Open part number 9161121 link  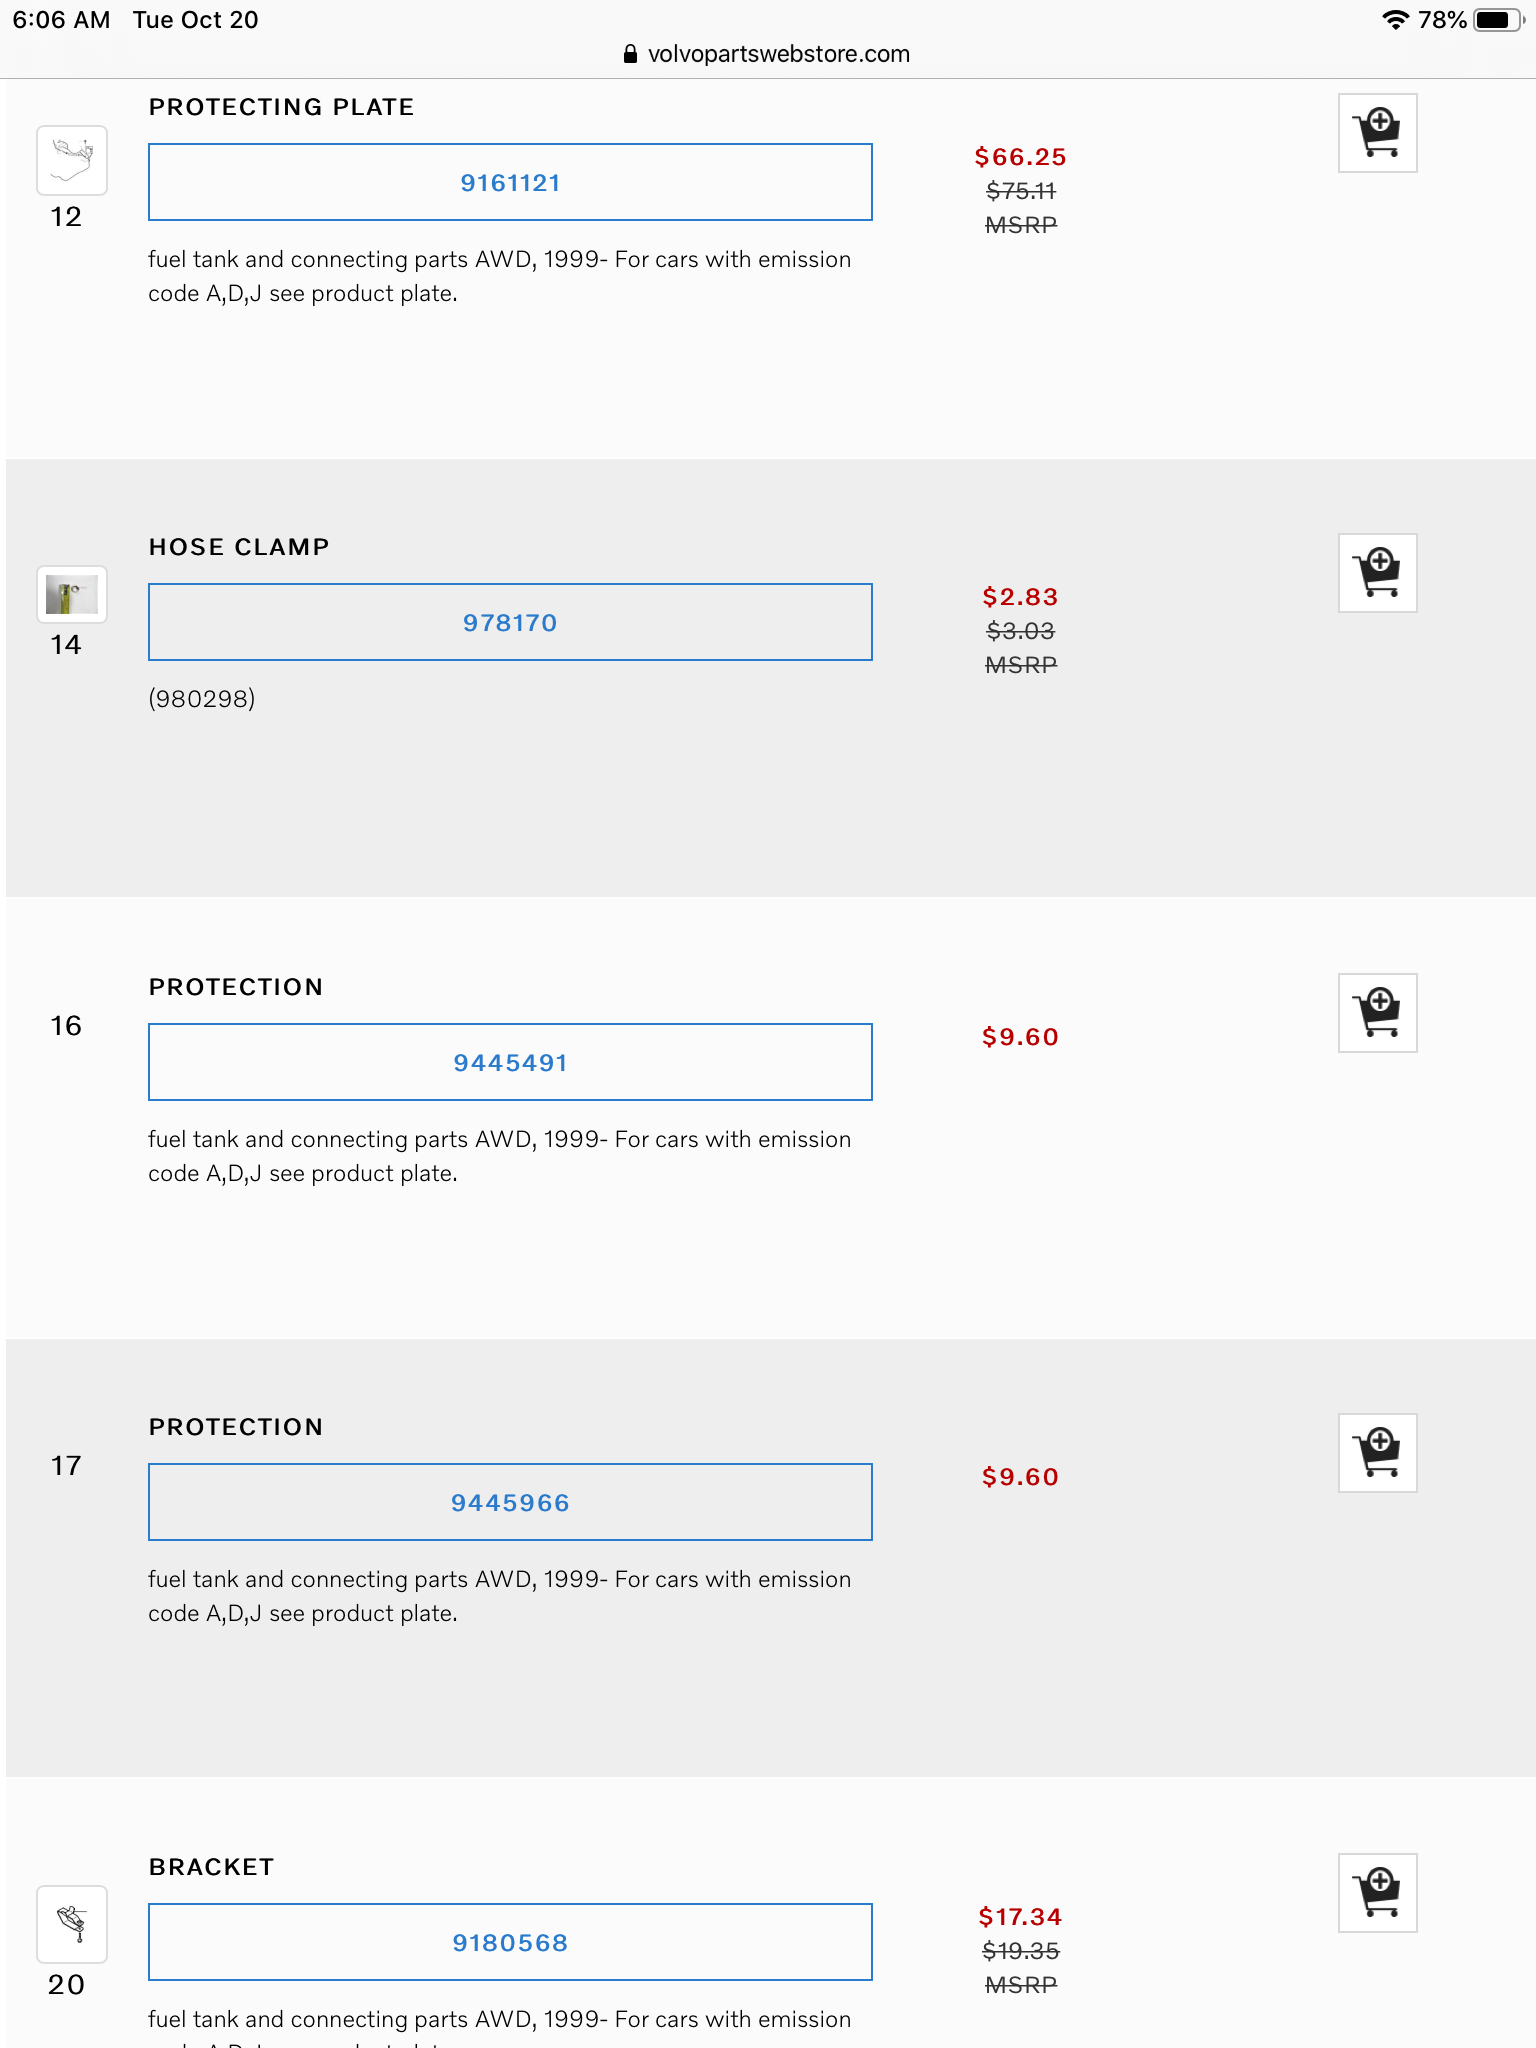tap(510, 183)
